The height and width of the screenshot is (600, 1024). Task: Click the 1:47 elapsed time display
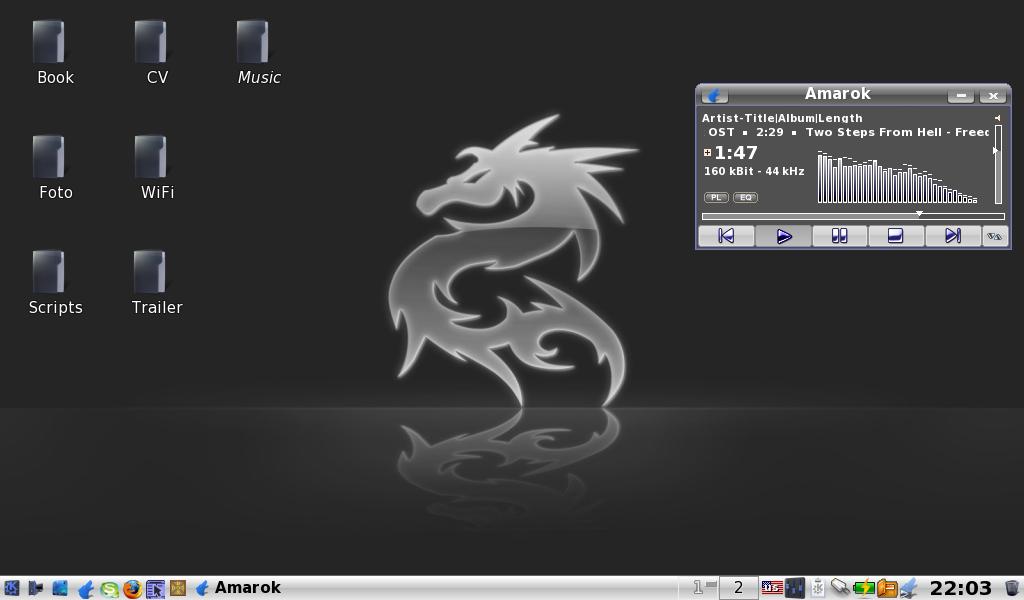click(x=736, y=153)
